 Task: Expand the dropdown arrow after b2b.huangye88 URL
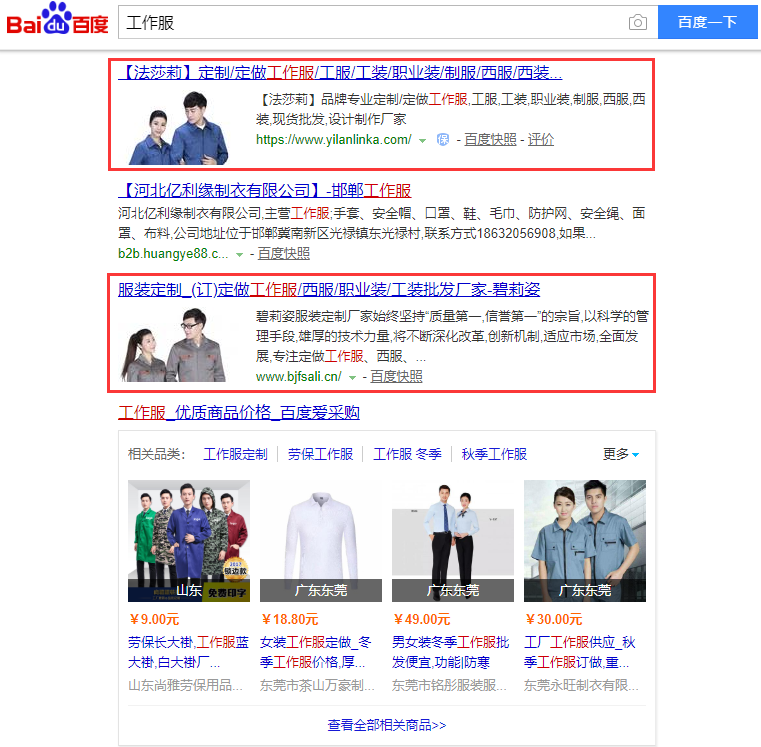(x=239, y=254)
